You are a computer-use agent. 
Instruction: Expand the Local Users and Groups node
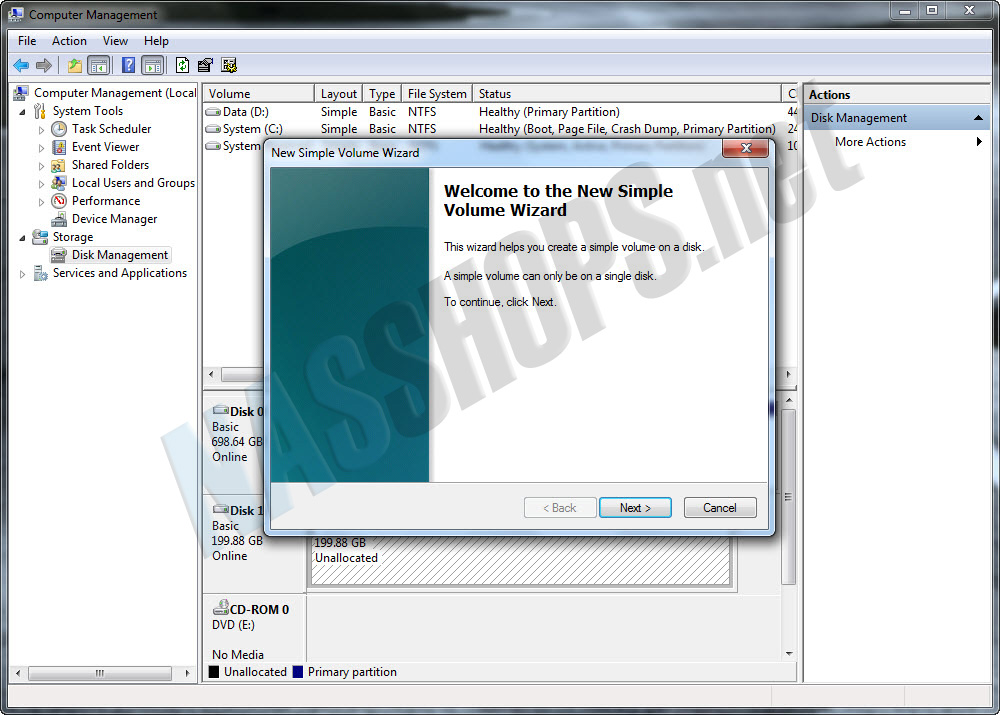pos(41,184)
